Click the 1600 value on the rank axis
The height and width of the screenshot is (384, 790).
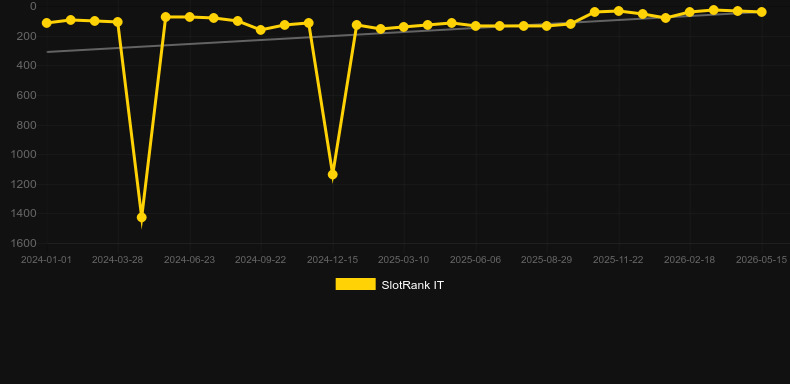(24, 243)
